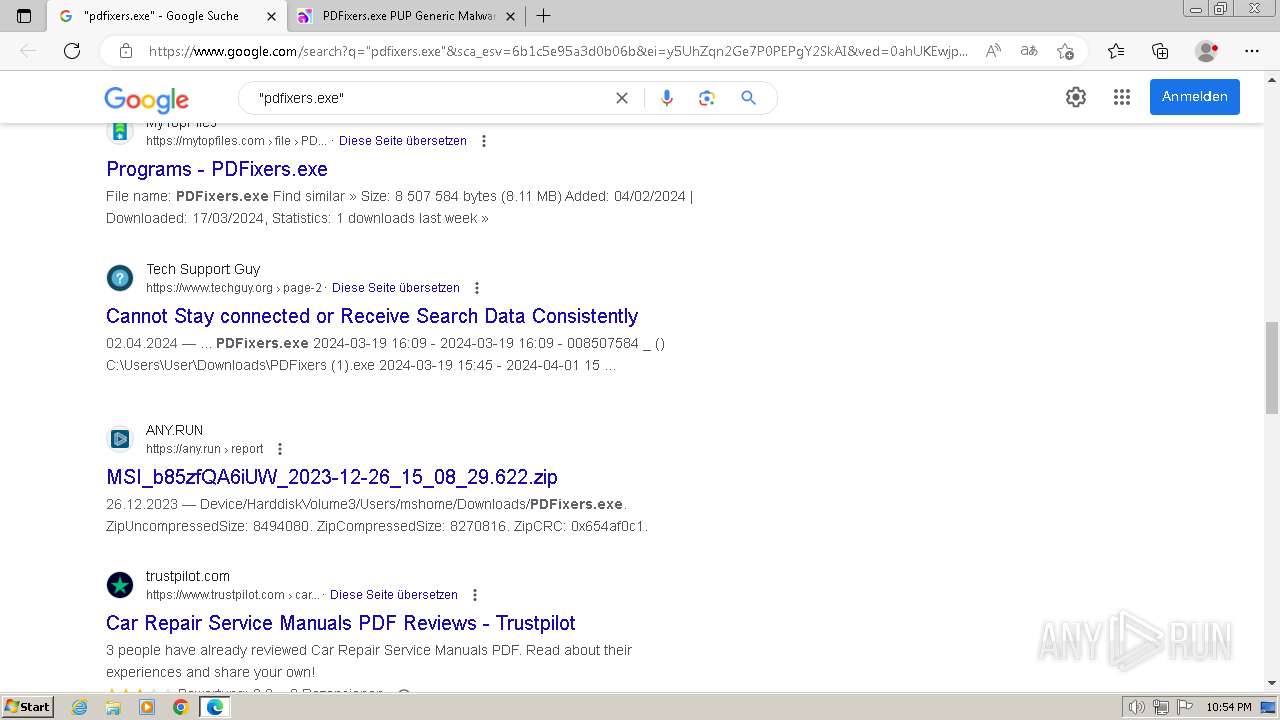Open volume control in system tray
Viewport: 1280px width, 720px height.
click(1137, 707)
